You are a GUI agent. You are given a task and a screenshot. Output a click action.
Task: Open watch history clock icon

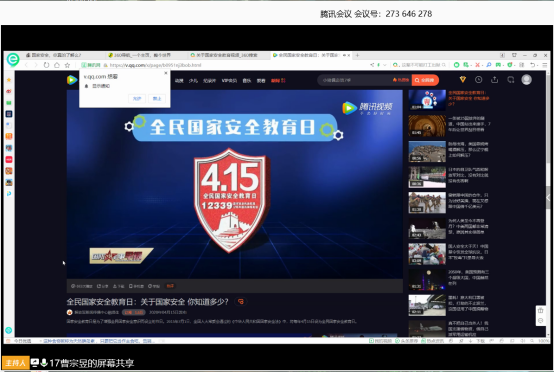pyautogui.click(x=478, y=80)
